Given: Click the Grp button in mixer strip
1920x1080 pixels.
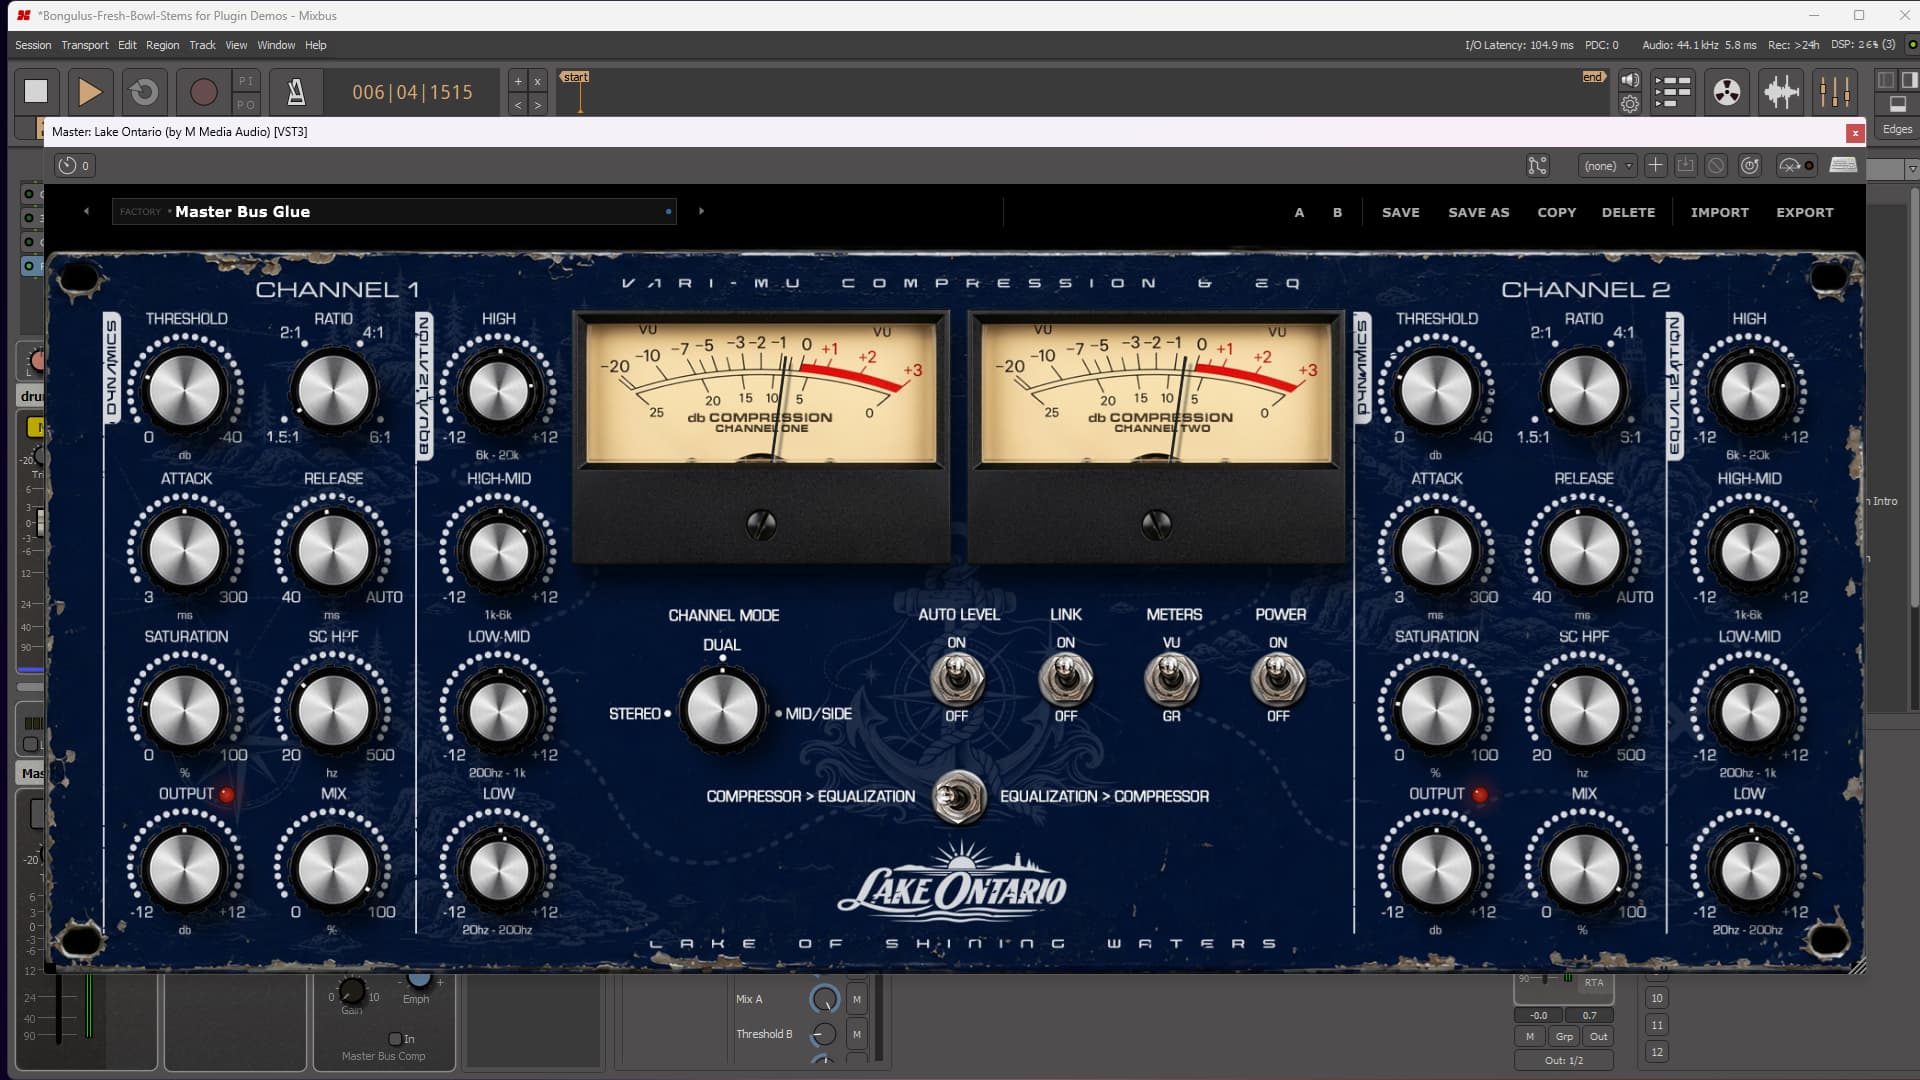Looking at the screenshot, I should coord(1564,1037).
